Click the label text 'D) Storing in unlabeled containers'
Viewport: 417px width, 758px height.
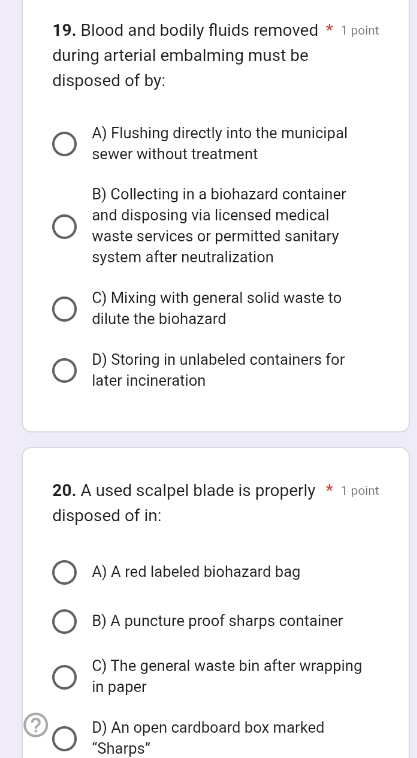tap(218, 370)
